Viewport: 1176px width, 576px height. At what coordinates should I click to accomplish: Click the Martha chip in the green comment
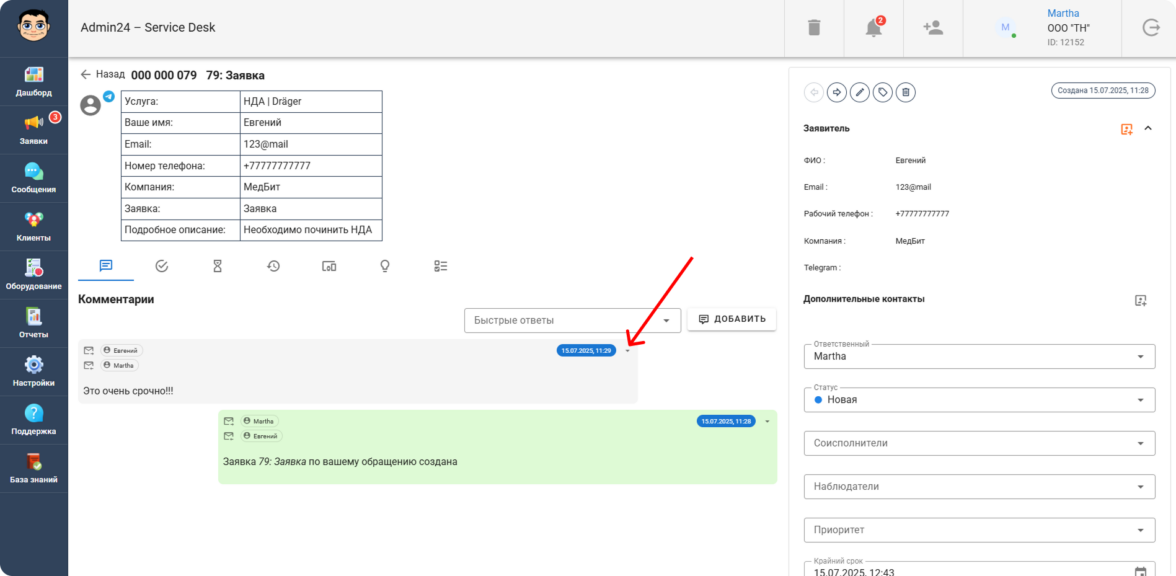click(259, 422)
